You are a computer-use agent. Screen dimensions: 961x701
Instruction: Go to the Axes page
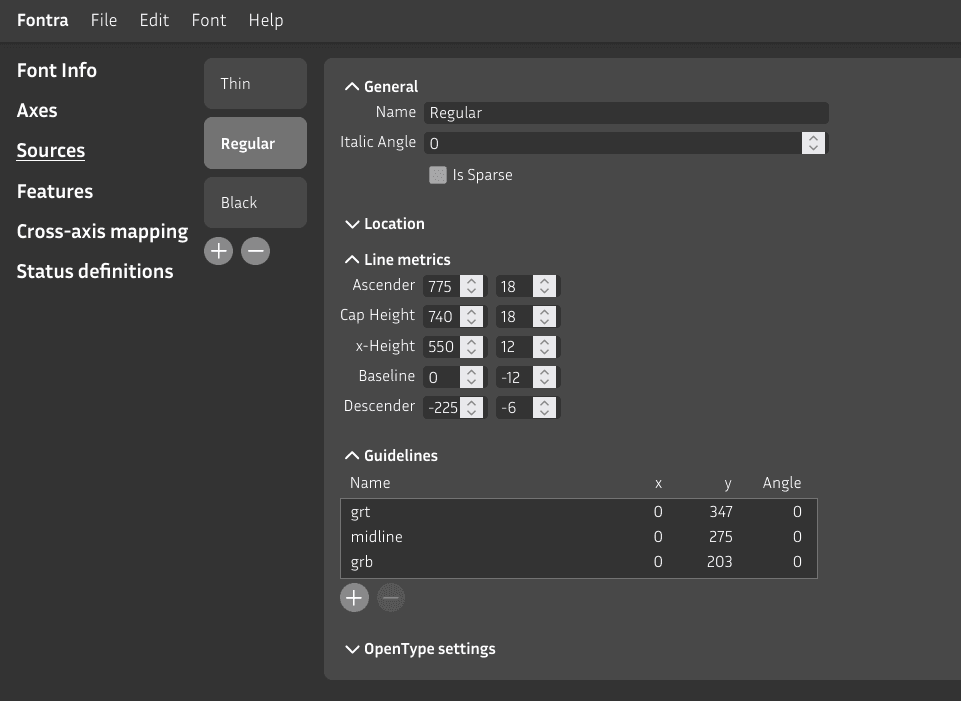37,110
